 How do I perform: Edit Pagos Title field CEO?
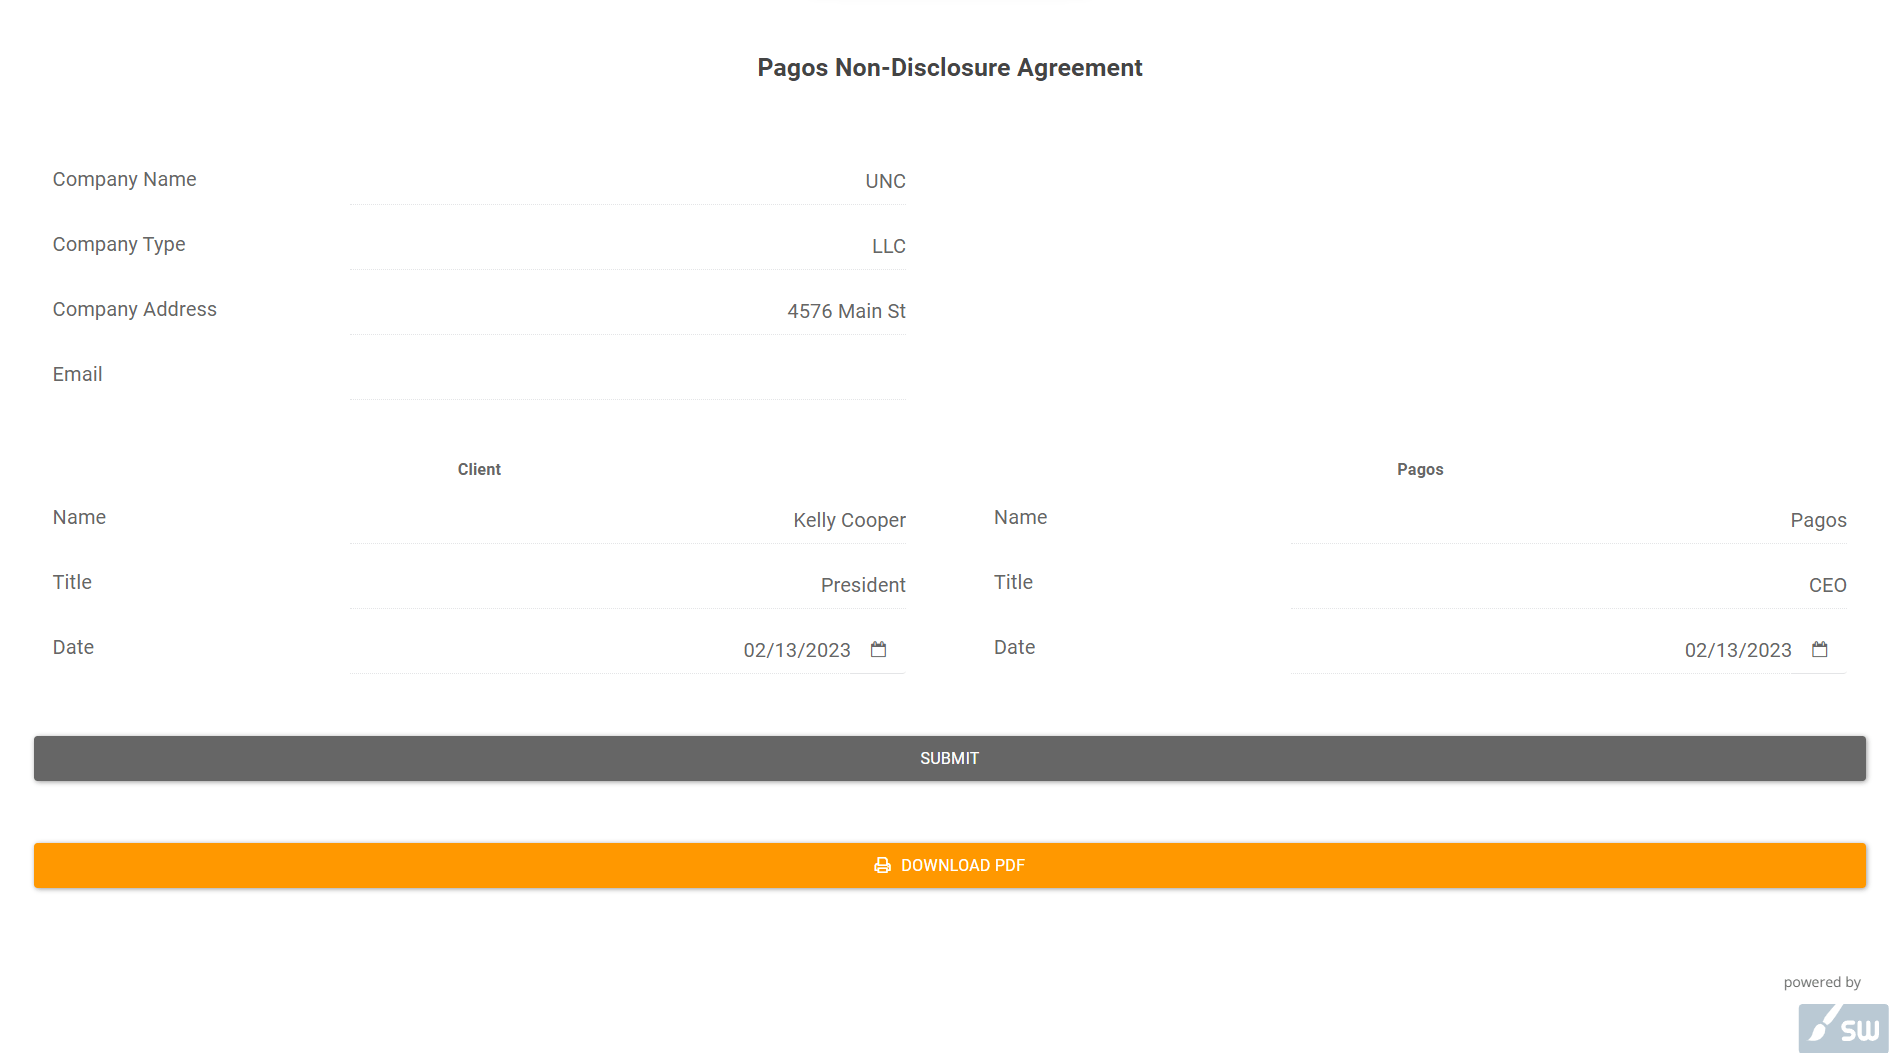pos(1568,585)
